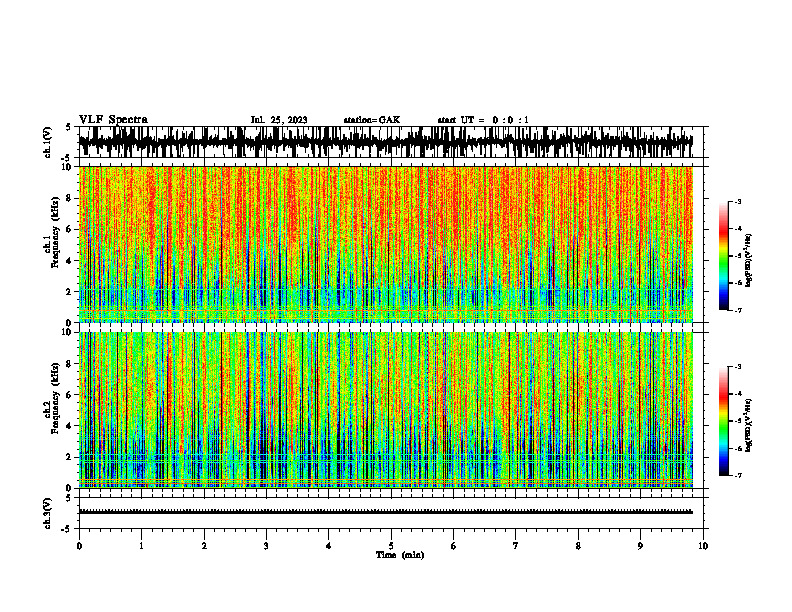Click the ch.2 spectrogram 2 kHz tick label

(x=70, y=457)
